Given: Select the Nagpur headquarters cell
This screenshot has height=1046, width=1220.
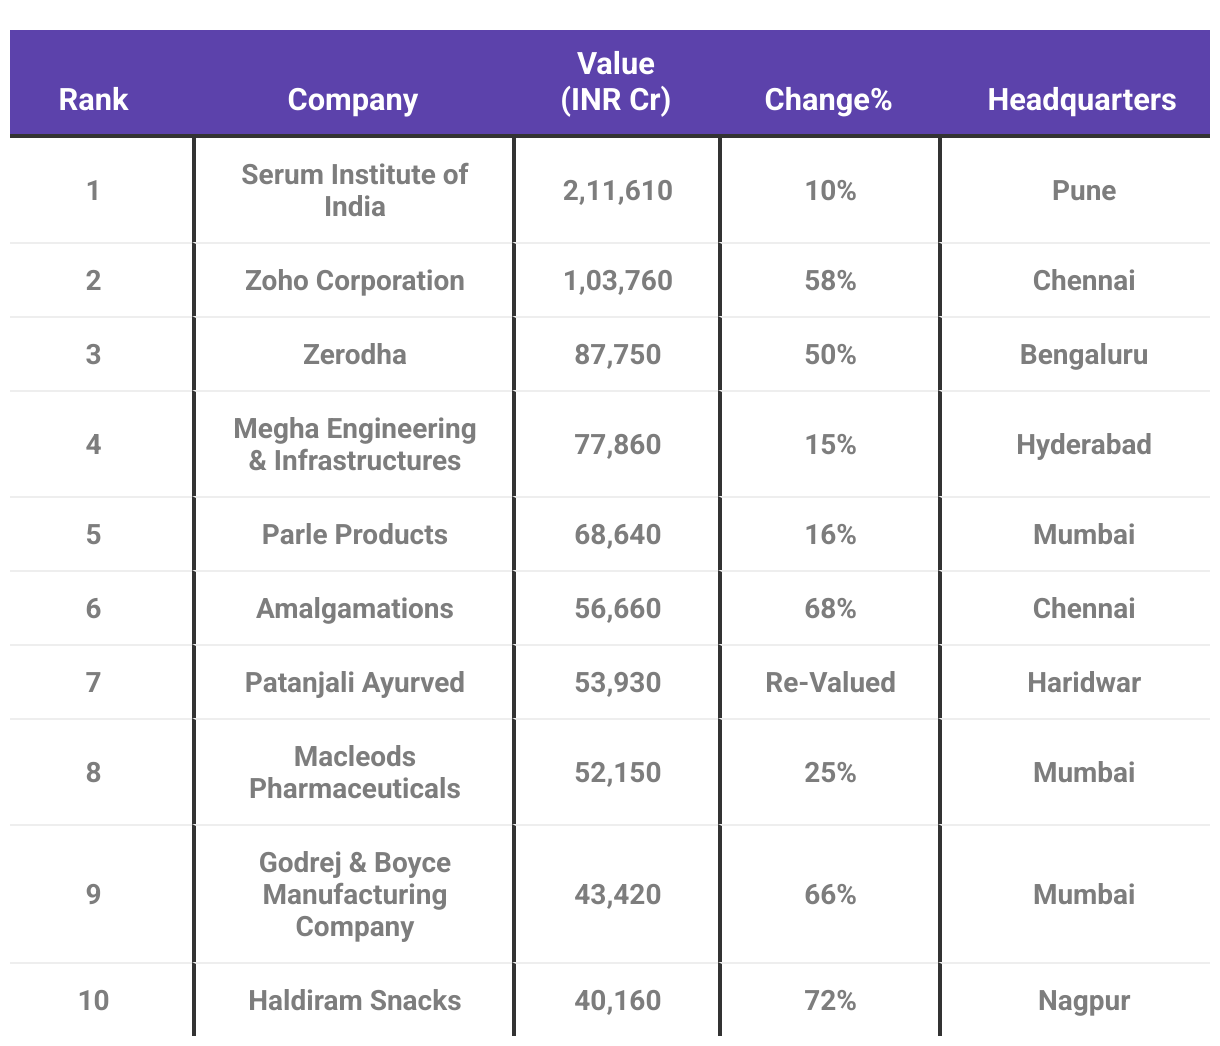Looking at the screenshot, I should [1084, 1000].
